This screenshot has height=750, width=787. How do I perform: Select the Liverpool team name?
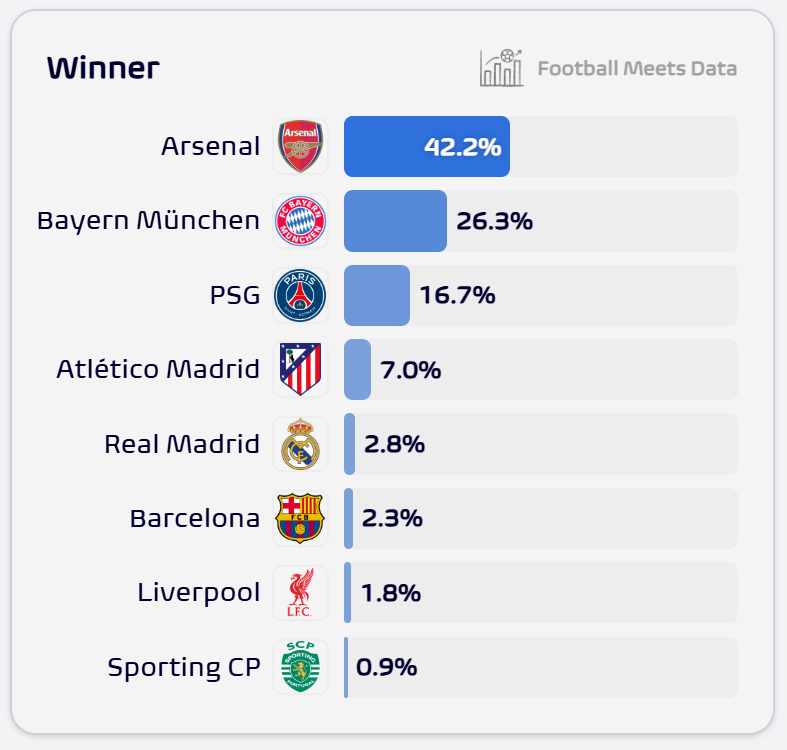pyautogui.click(x=199, y=593)
